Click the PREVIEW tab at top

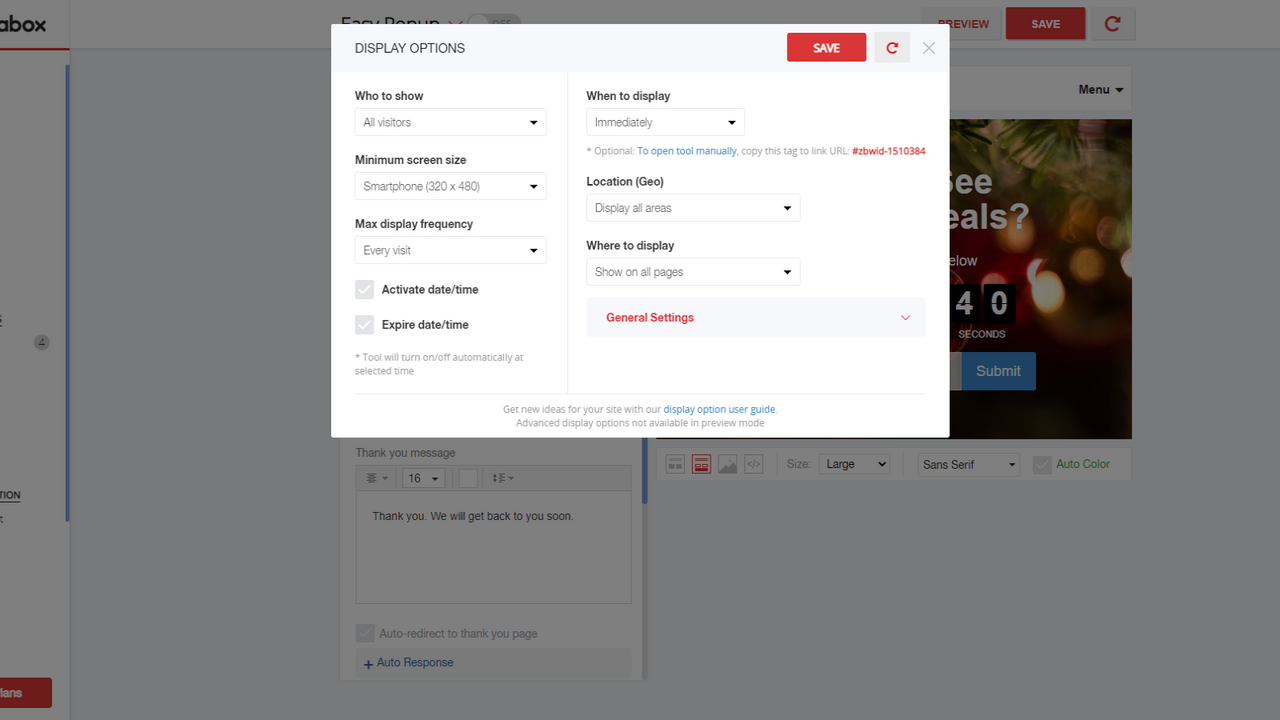pos(961,23)
